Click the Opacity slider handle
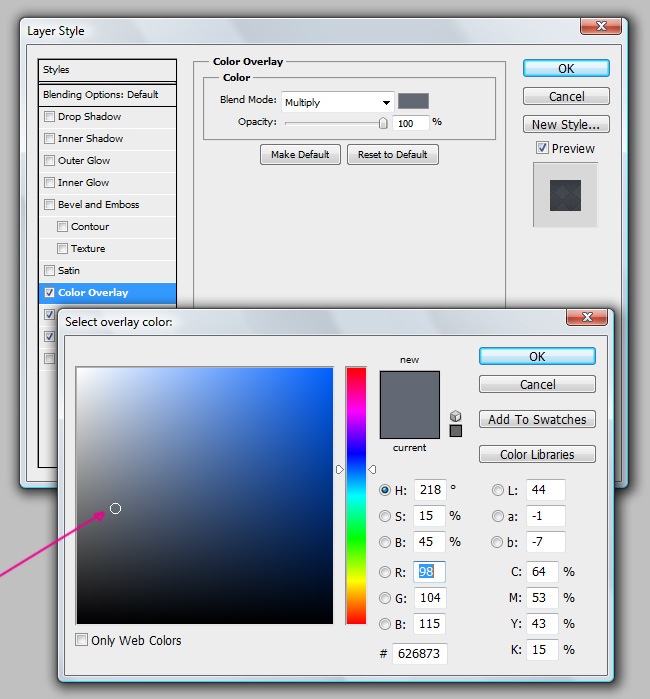This screenshot has height=699, width=650. coord(383,123)
